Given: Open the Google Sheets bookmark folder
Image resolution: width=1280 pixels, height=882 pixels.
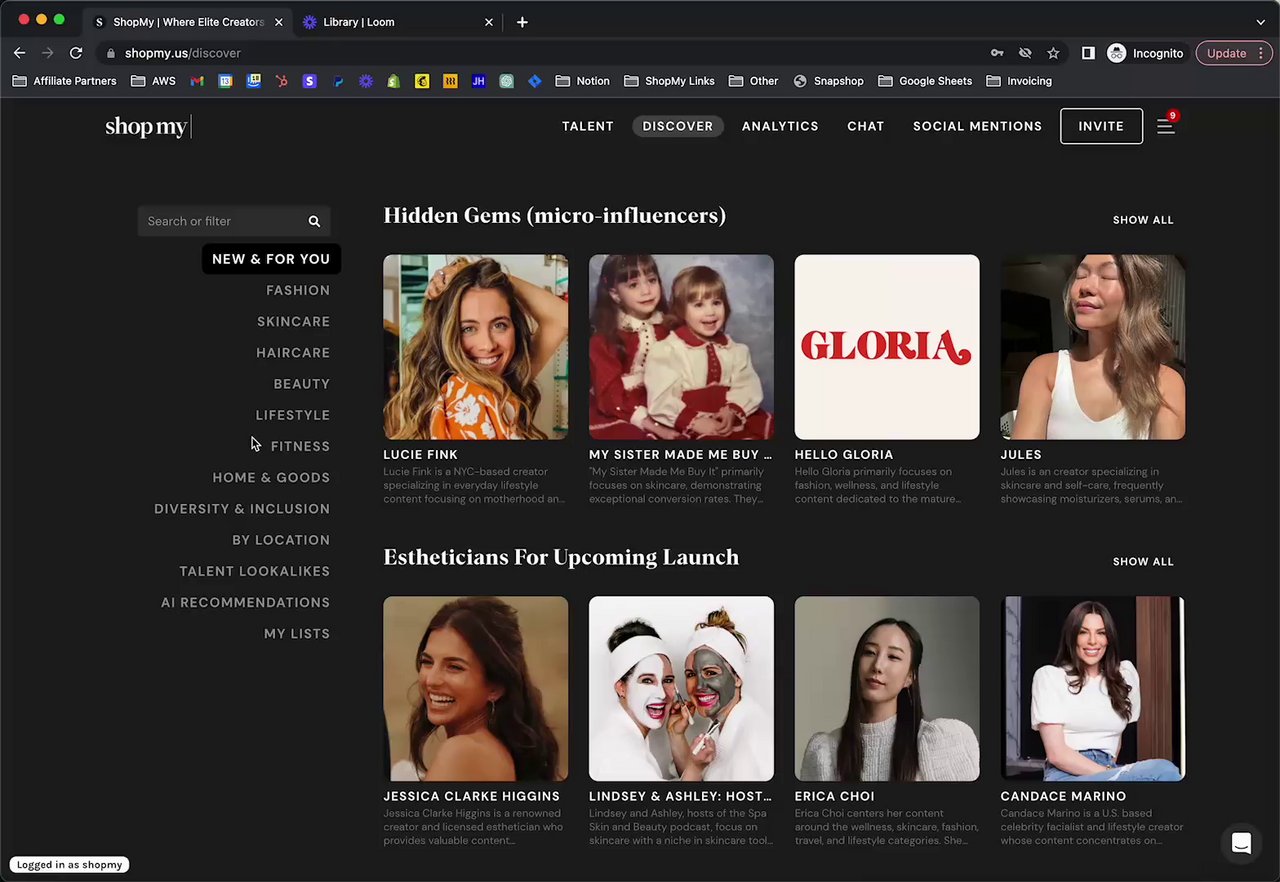Looking at the screenshot, I should (925, 81).
